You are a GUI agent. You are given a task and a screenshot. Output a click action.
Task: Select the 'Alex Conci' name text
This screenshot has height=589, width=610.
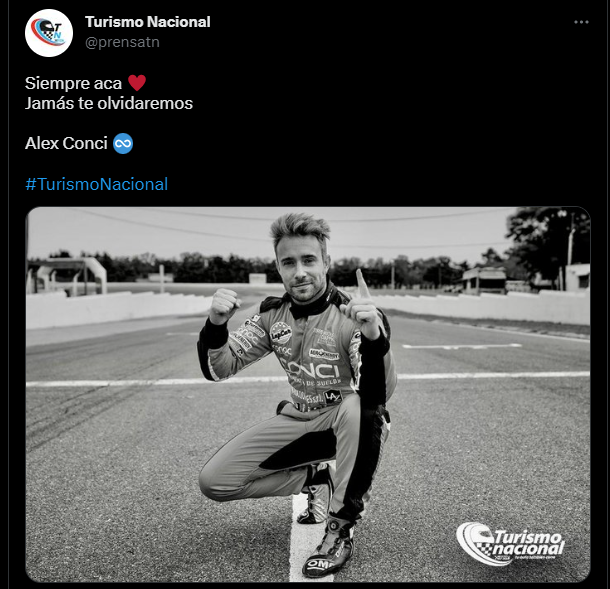click(x=66, y=144)
